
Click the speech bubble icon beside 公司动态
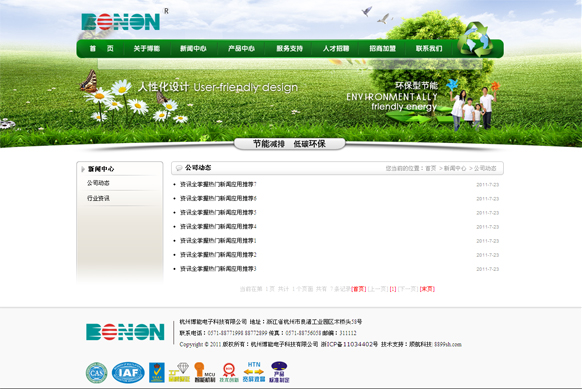179,168
